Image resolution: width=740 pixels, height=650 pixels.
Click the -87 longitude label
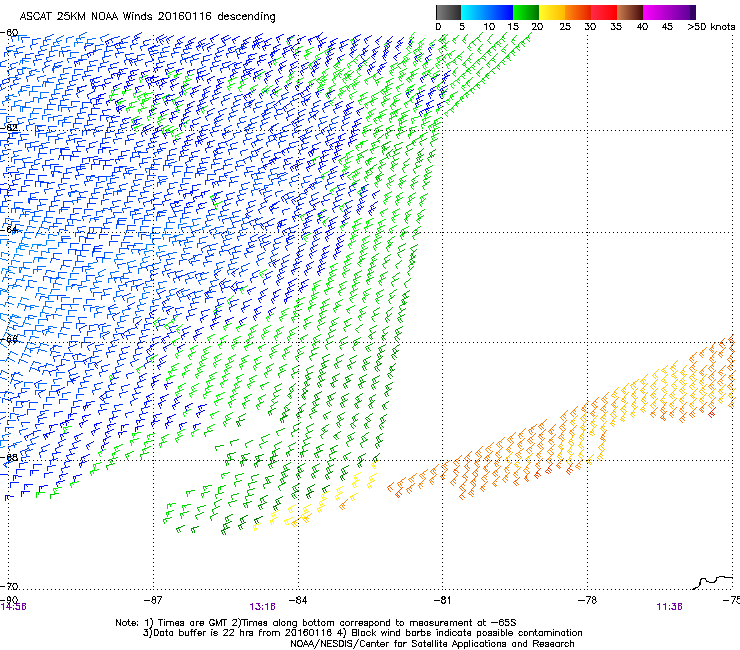pos(153,600)
